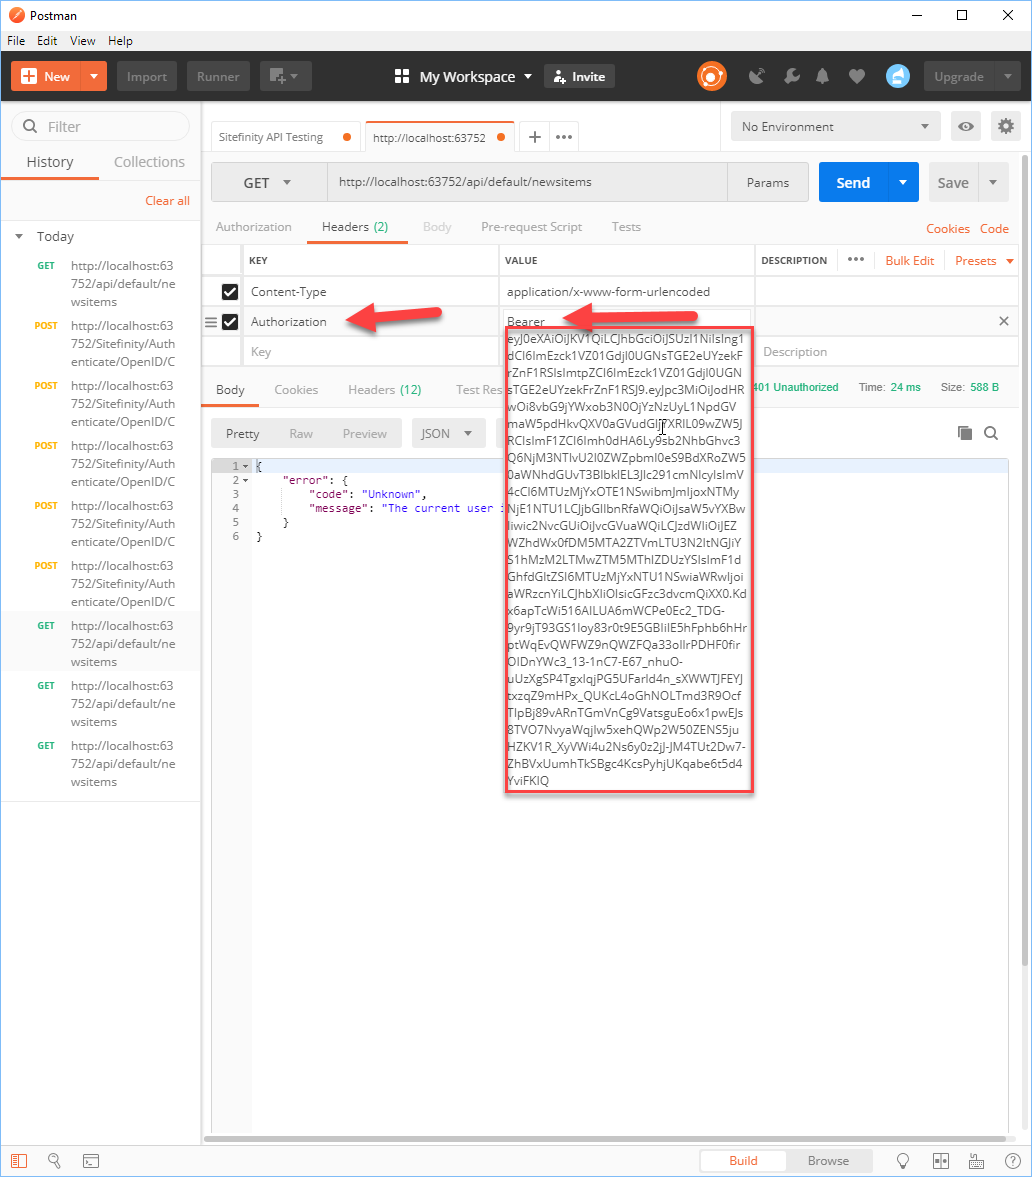This screenshot has width=1032, height=1177.
Task: Click the request URL input field
Action: (527, 182)
